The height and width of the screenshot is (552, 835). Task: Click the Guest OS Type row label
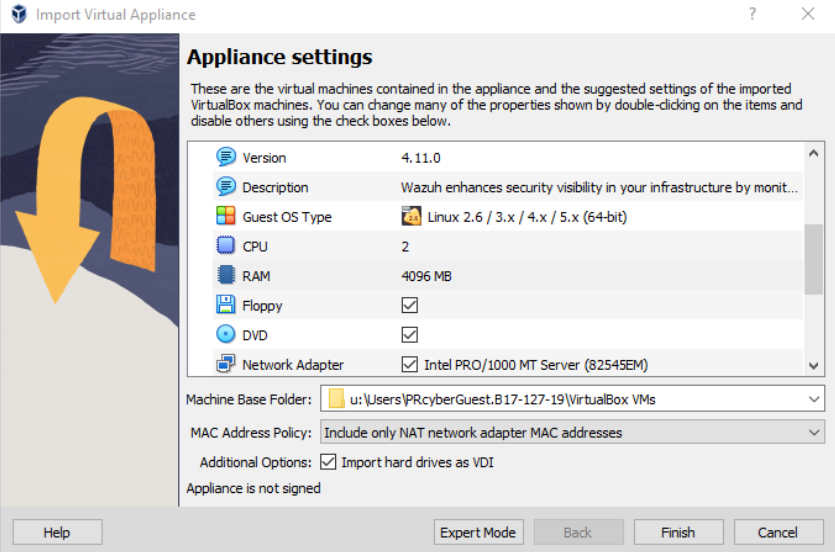coord(287,217)
